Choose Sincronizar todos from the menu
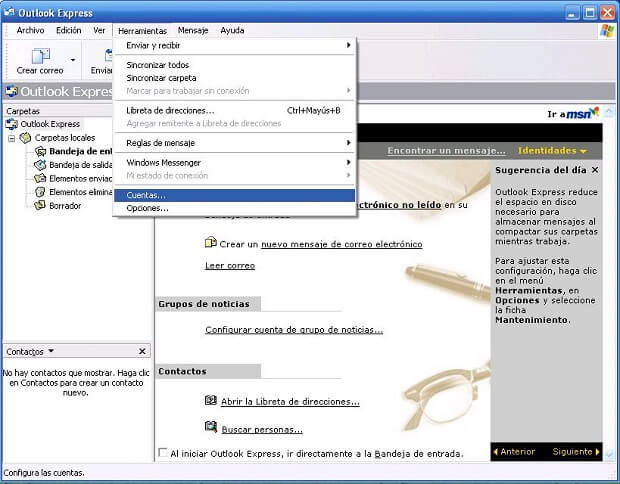Screen dimensions: 620x484 point(234,65)
